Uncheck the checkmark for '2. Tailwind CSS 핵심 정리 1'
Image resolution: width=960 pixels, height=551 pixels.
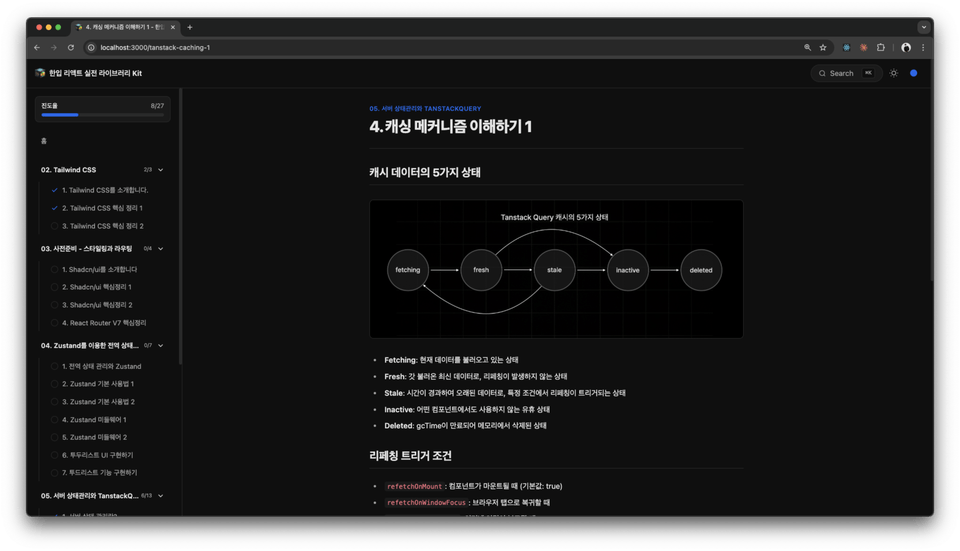pos(54,208)
